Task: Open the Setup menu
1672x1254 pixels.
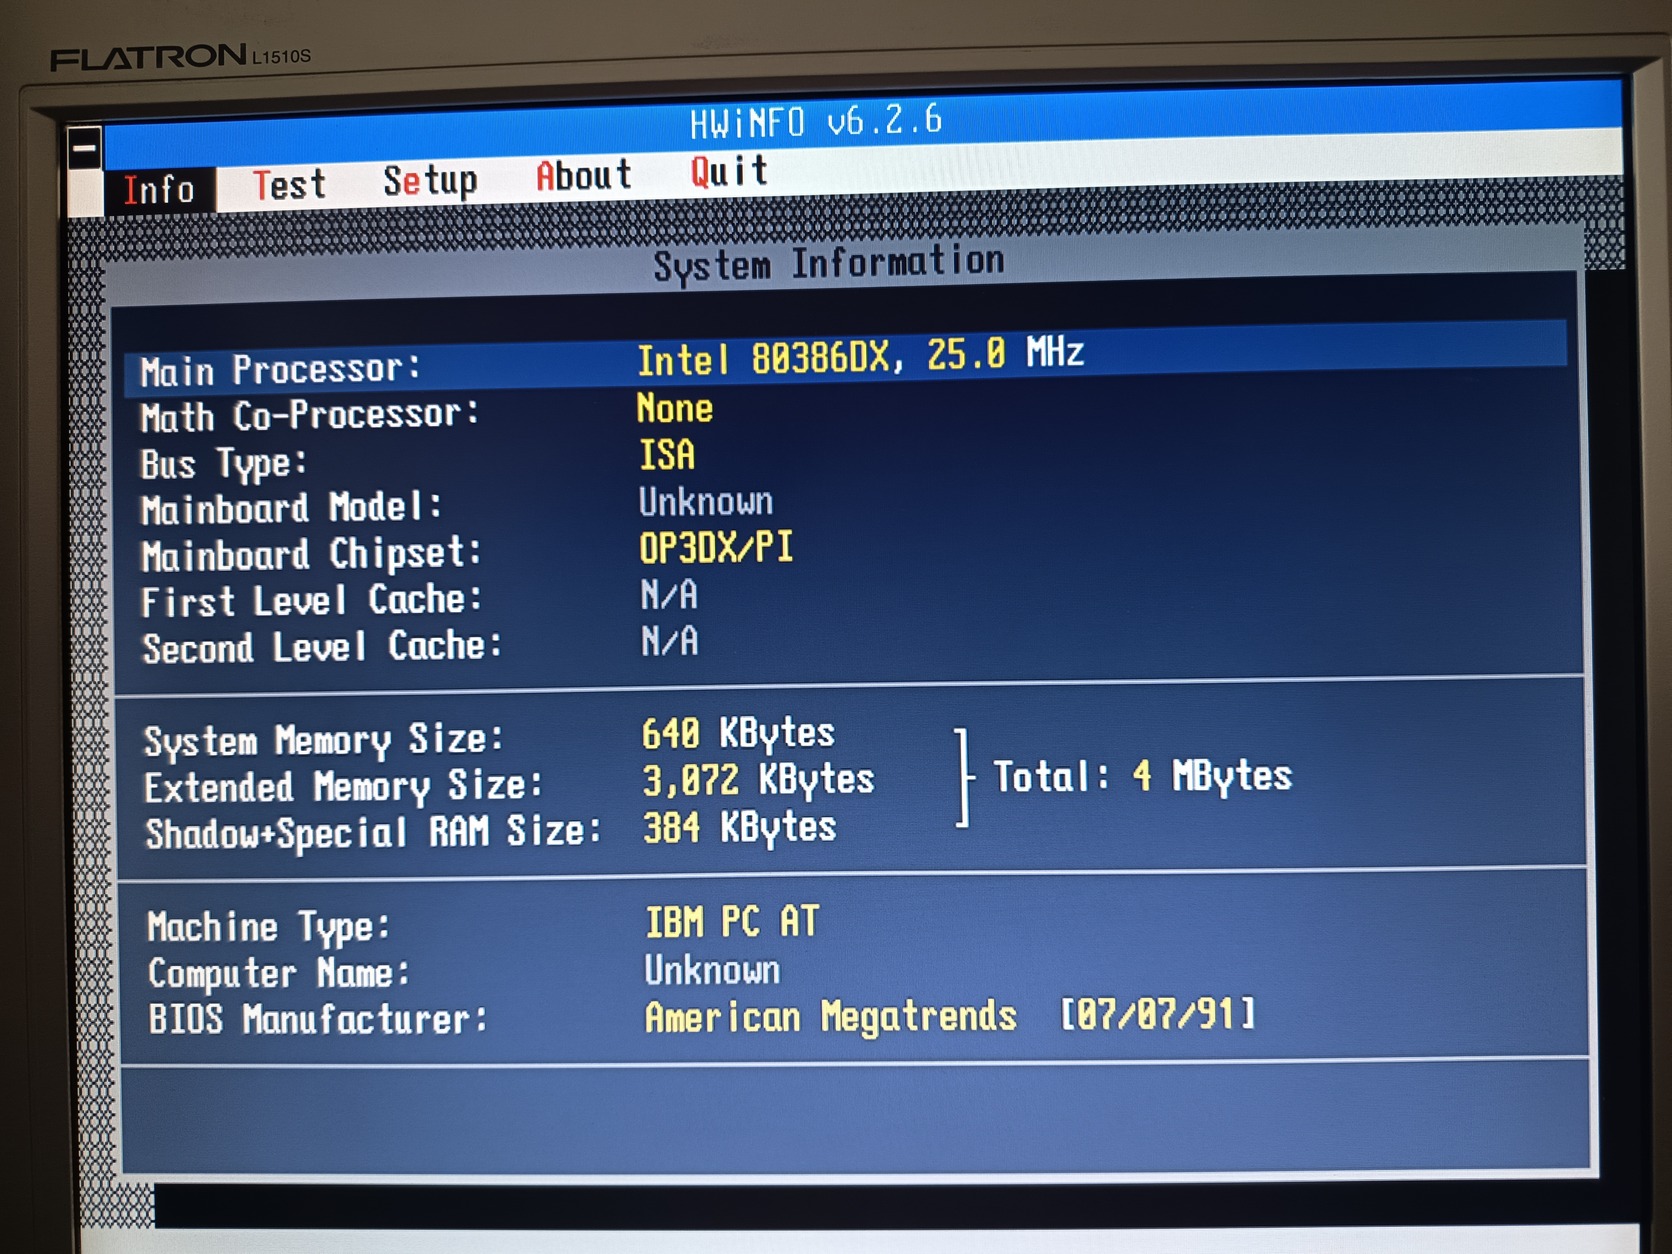Action: (x=430, y=181)
